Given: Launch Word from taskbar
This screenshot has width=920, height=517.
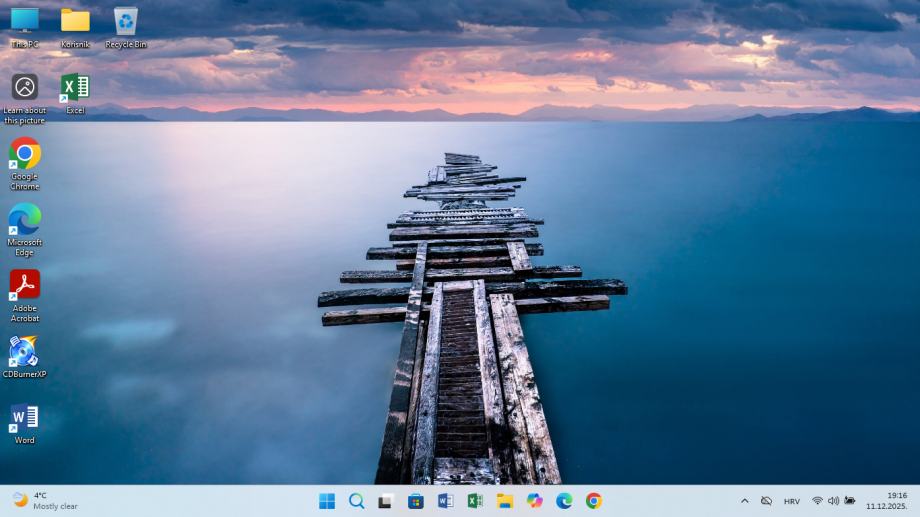Looking at the screenshot, I should (445, 501).
